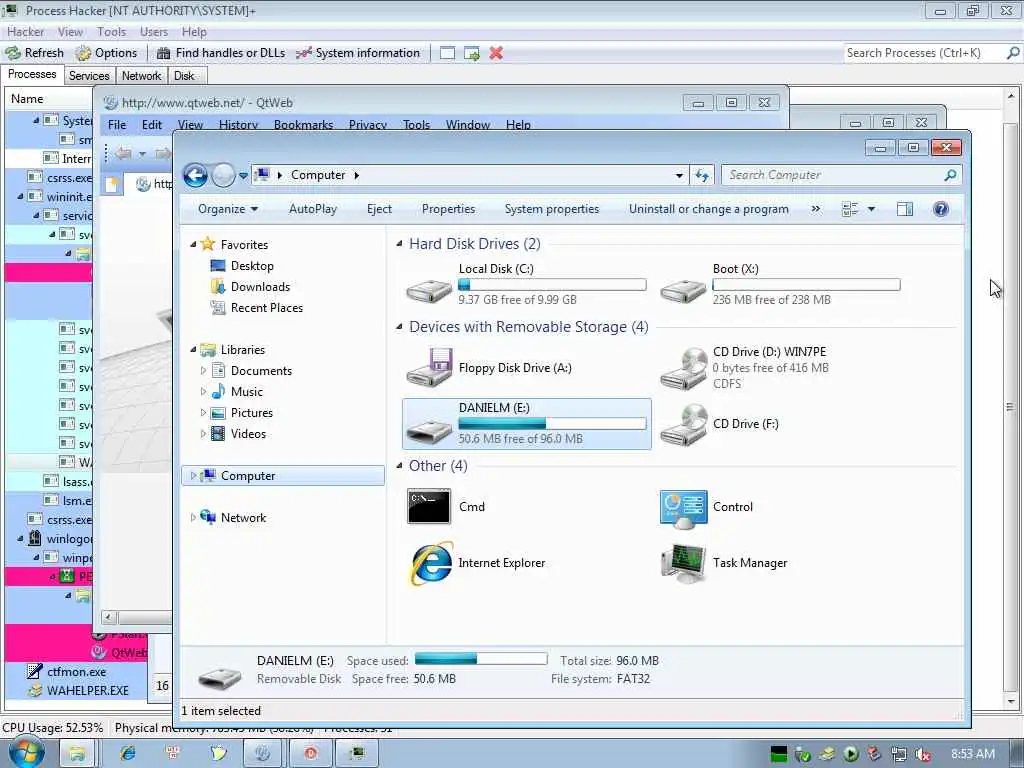
Task: Switch to the Services tab
Action: (89, 76)
